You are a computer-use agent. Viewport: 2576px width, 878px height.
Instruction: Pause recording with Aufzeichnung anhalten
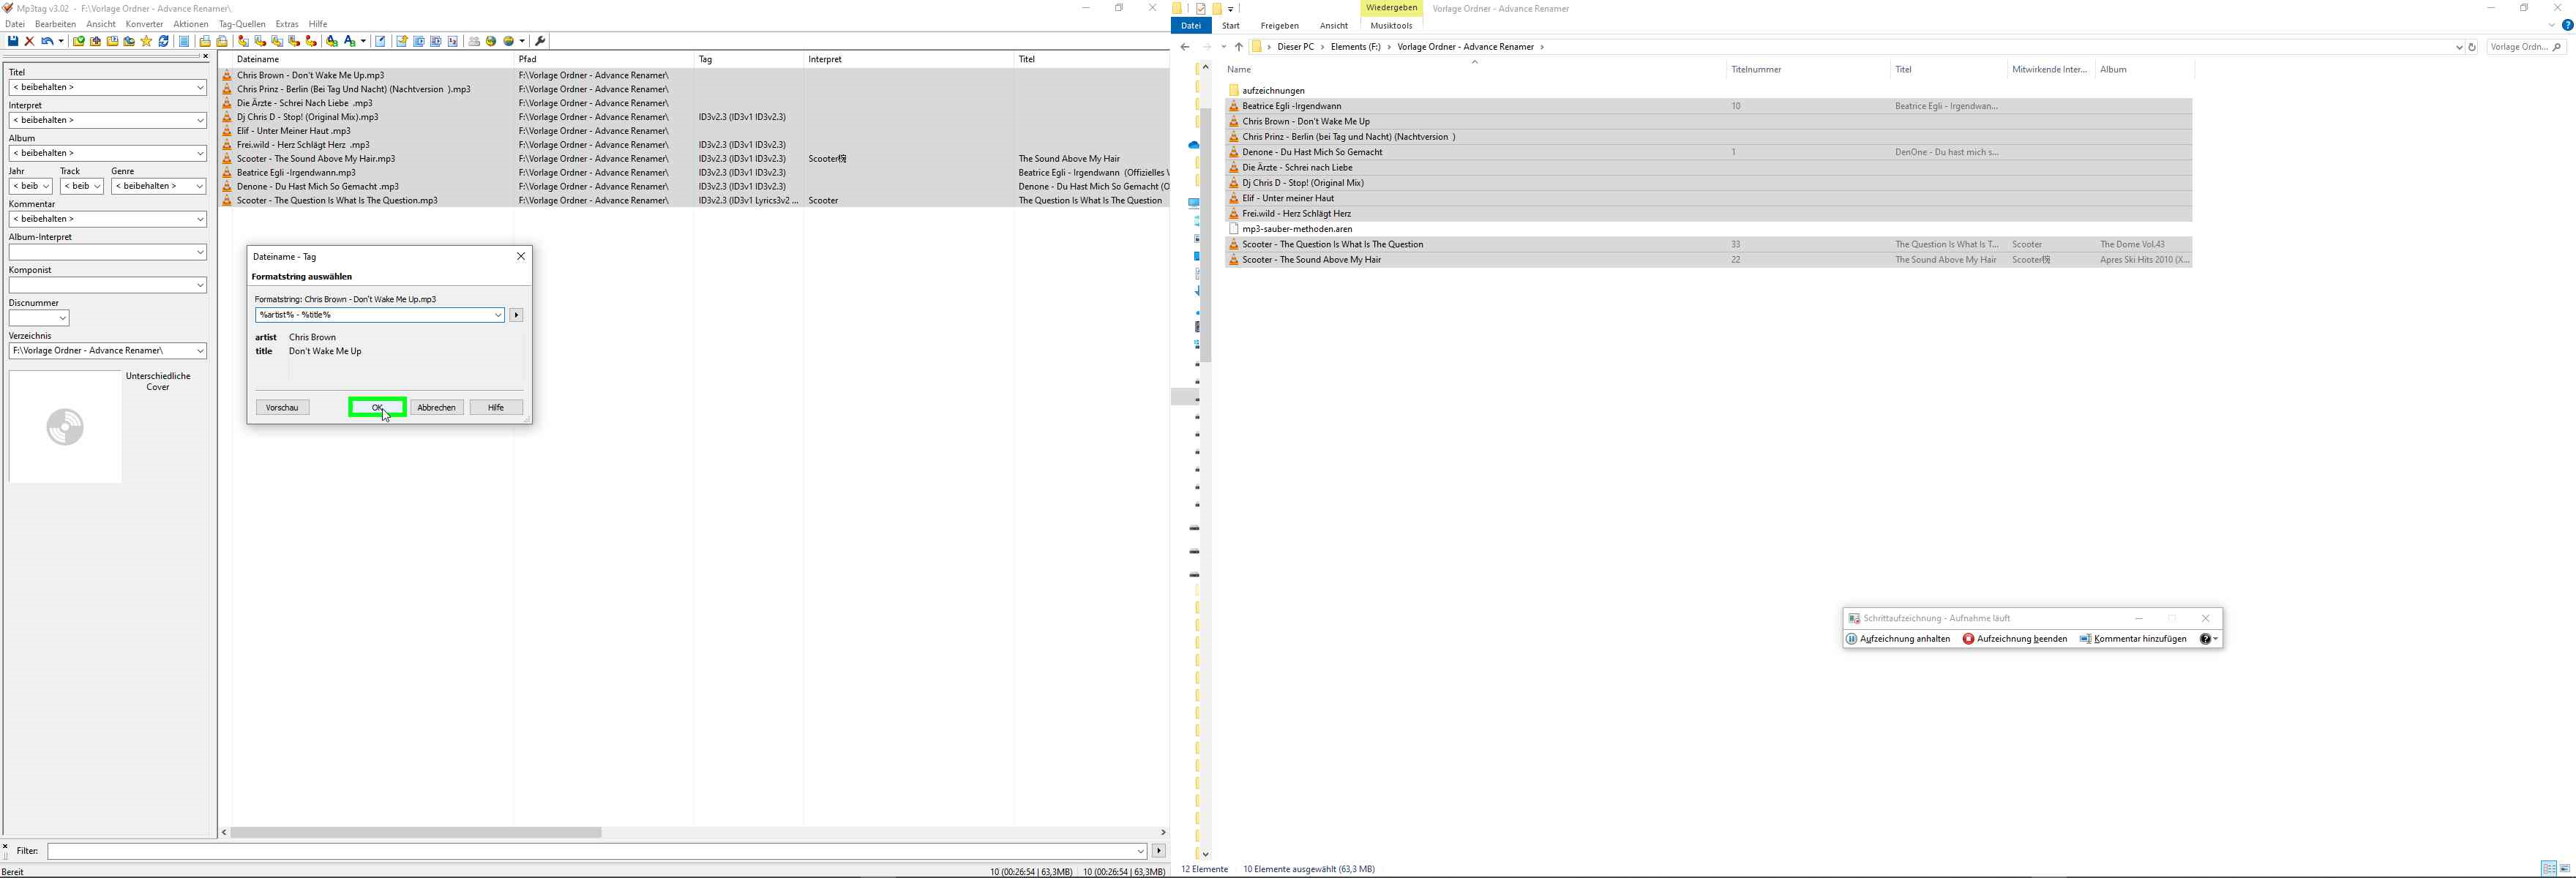(x=1898, y=639)
